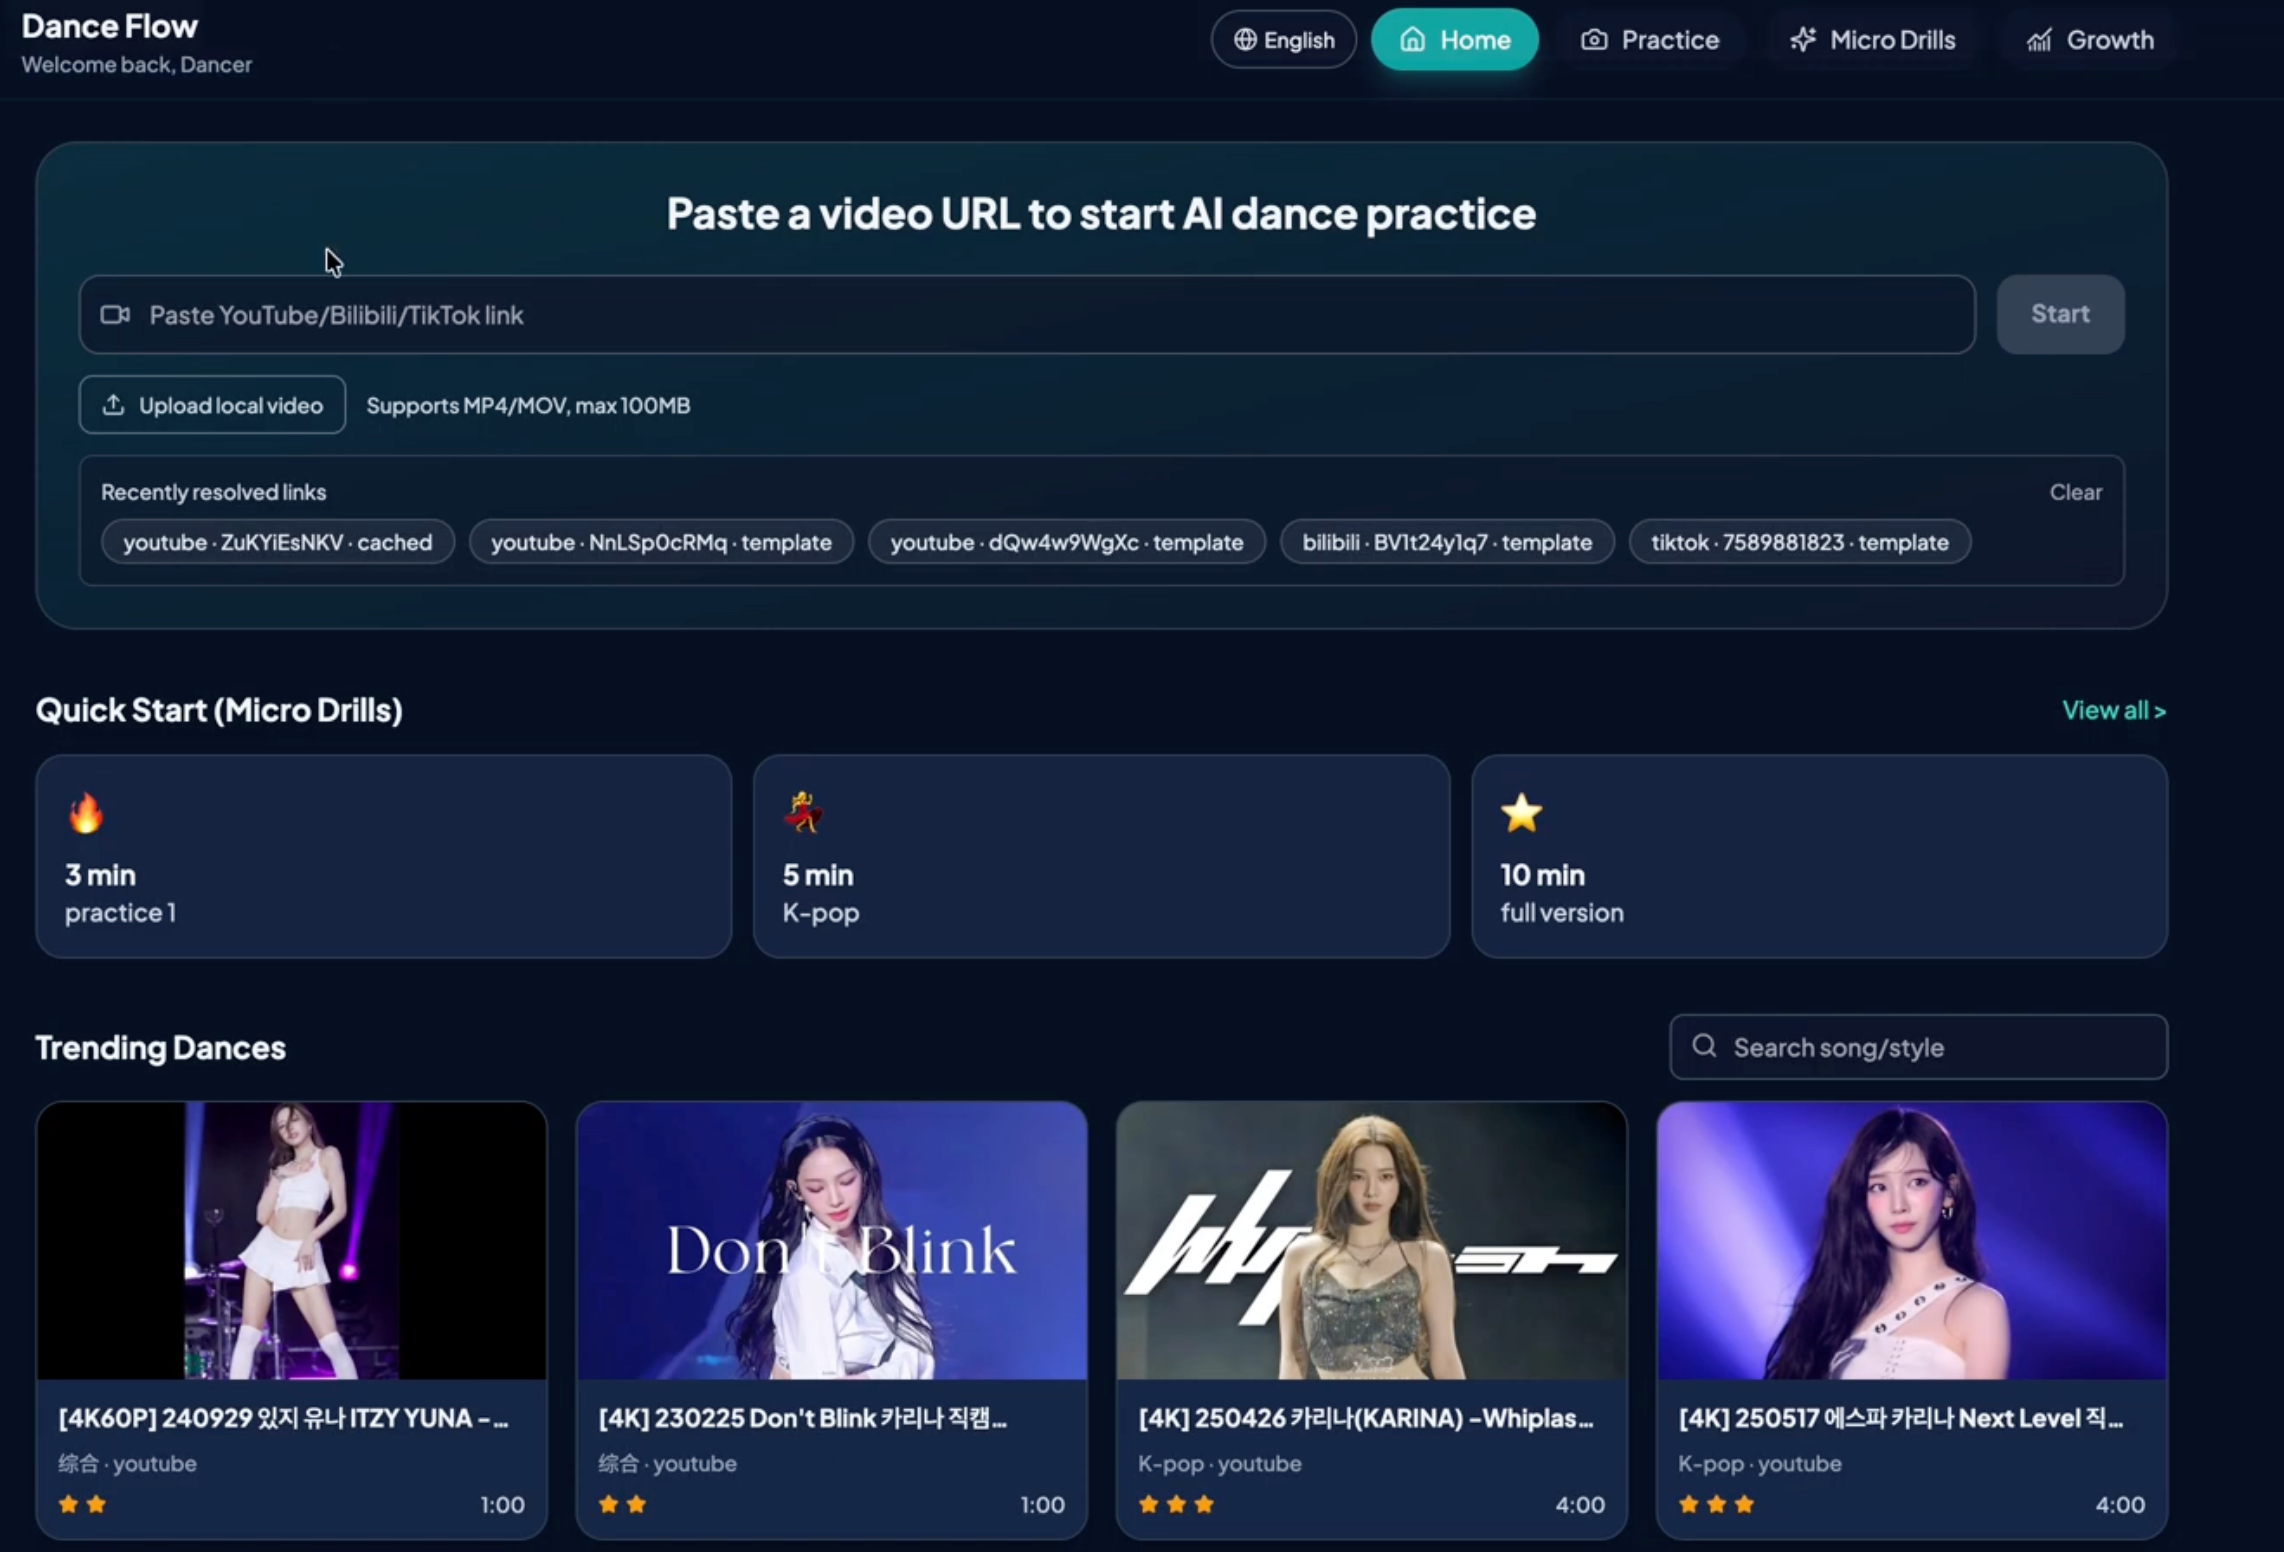Open the English language selector
The image size is (2284, 1552).
[x=1284, y=40]
